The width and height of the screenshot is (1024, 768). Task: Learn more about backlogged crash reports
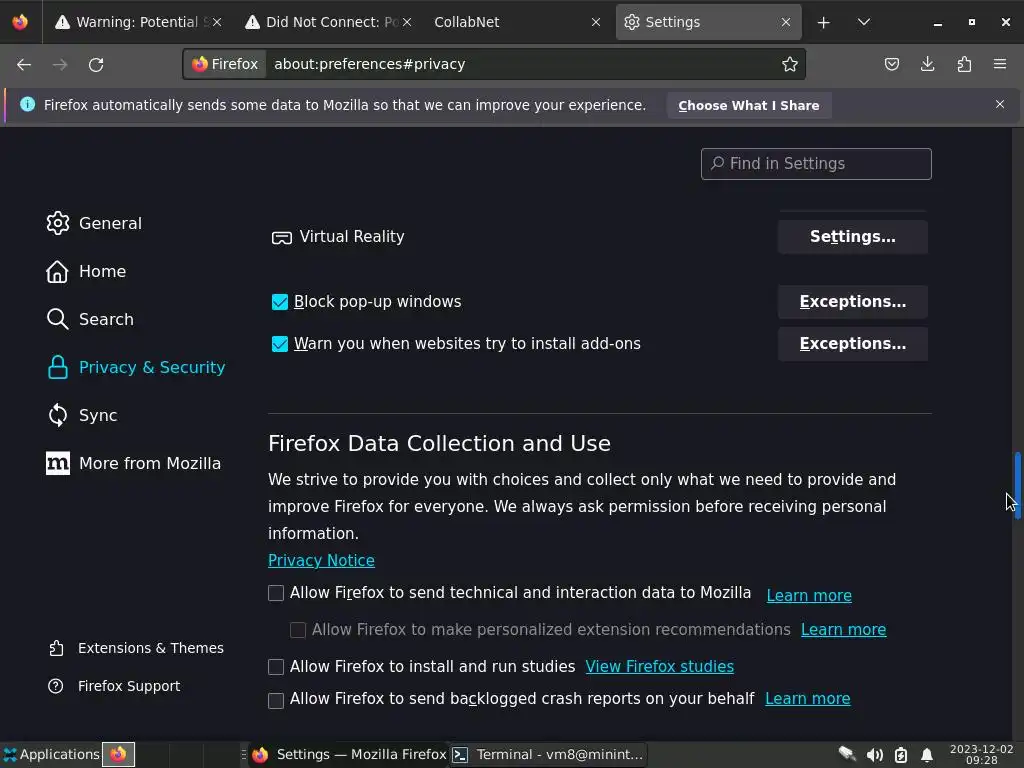(x=807, y=699)
